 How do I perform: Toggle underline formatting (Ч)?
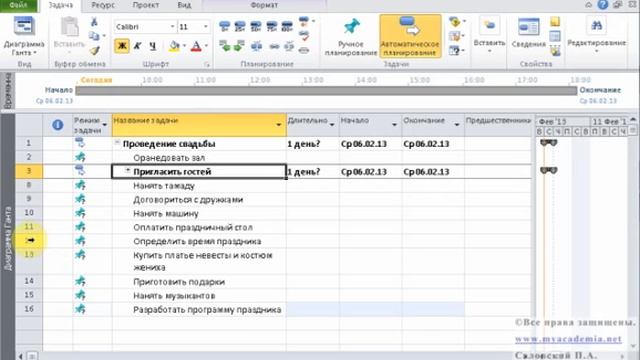[153, 46]
